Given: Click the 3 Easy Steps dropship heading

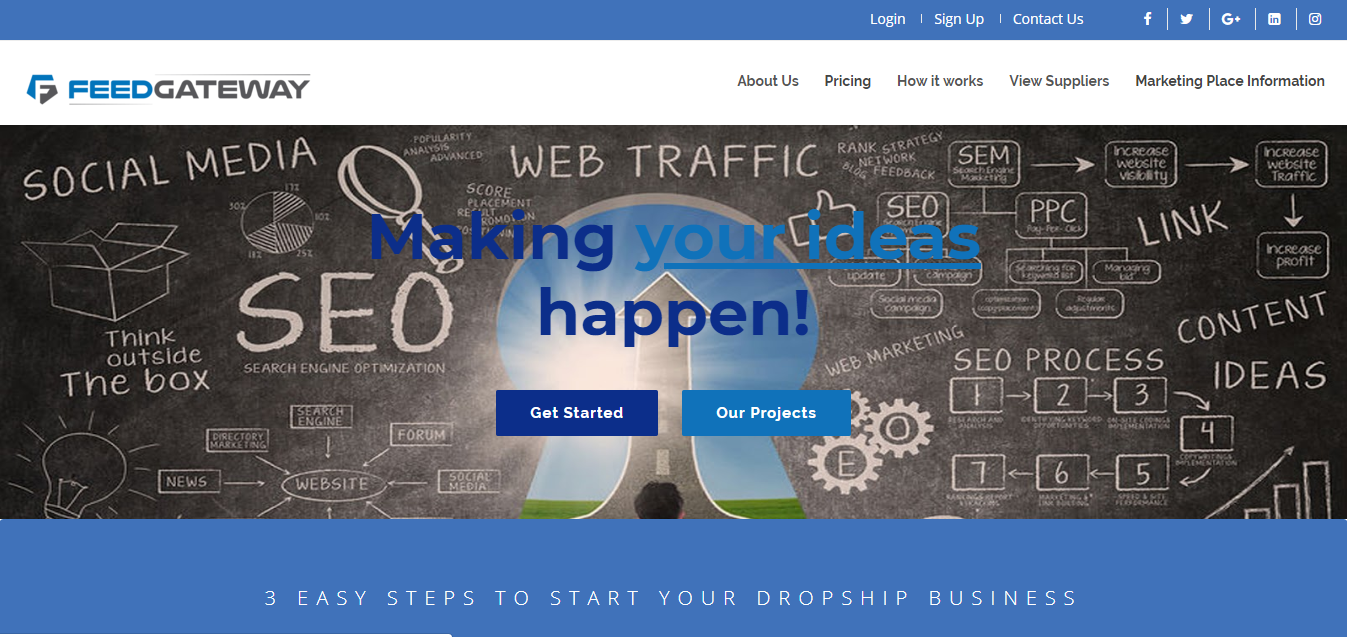Looking at the screenshot, I should tap(672, 598).
